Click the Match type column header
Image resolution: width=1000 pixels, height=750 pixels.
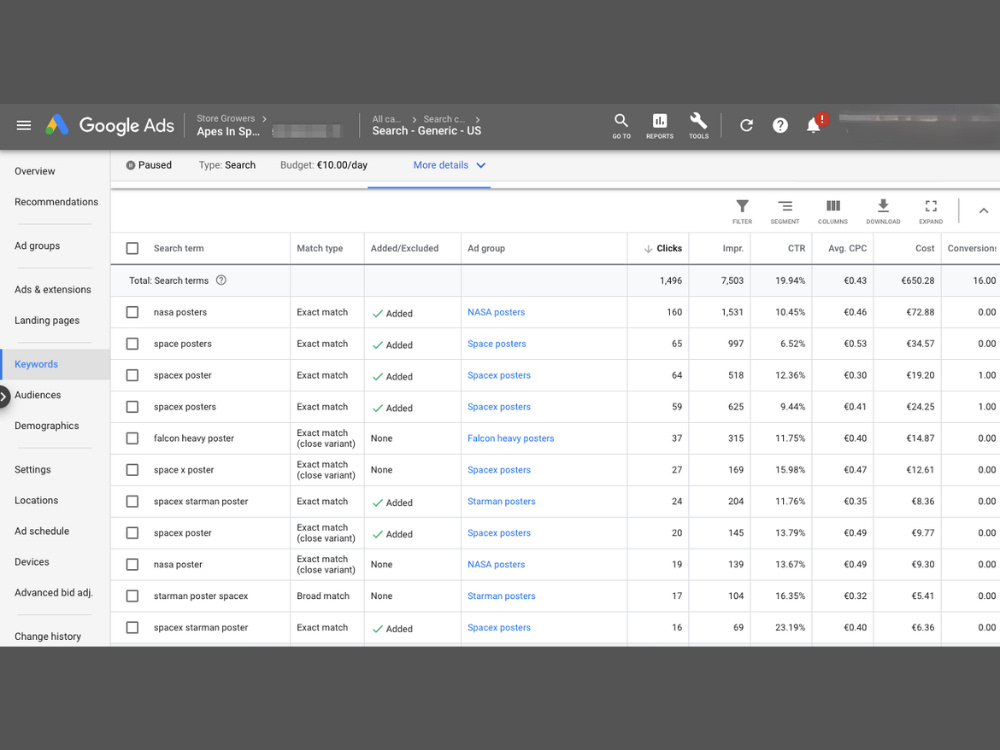coord(320,248)
